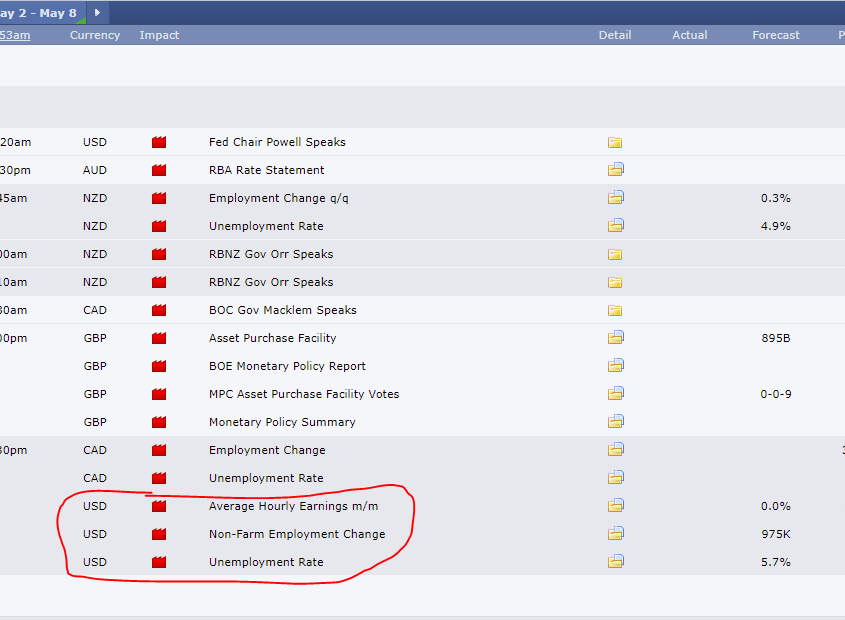The image size is (845, 620).
Task: Select MPC Asset Purchase Facility Votes event
Action: coord(304,394)
